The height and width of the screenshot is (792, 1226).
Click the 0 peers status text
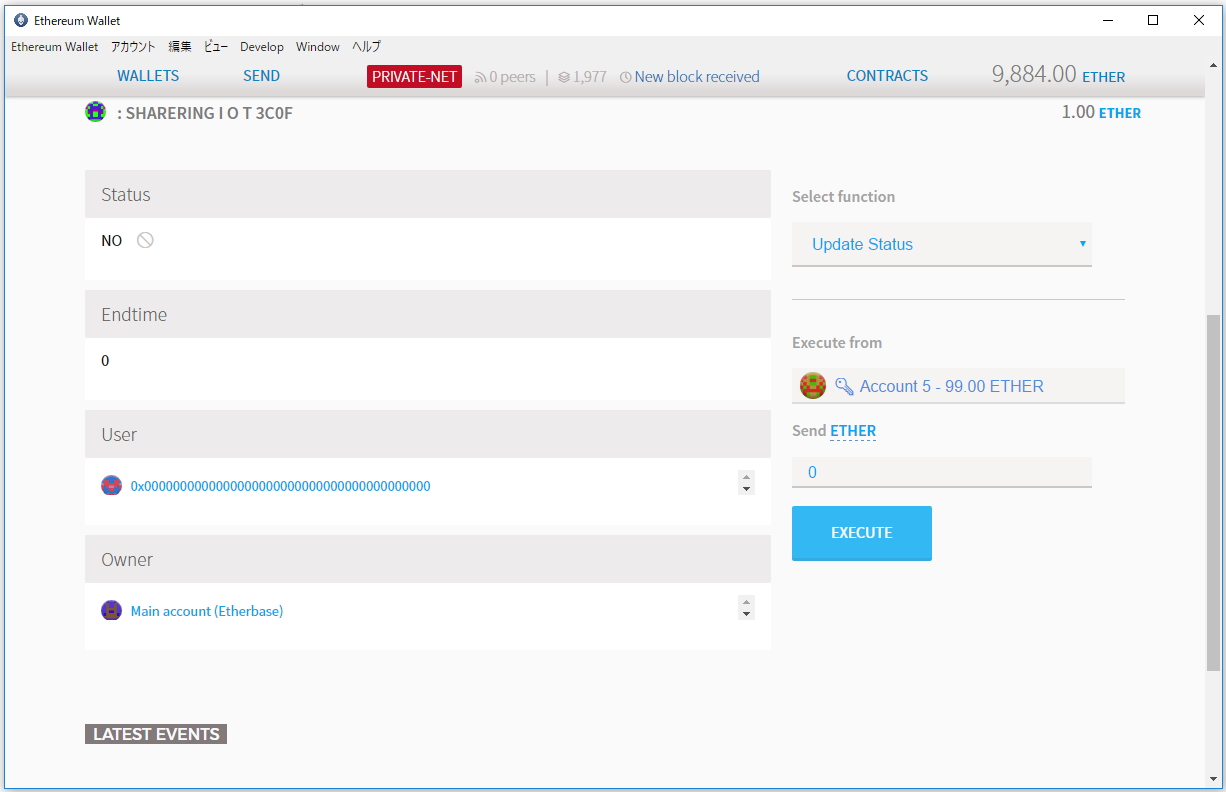[x=513, y=77]
